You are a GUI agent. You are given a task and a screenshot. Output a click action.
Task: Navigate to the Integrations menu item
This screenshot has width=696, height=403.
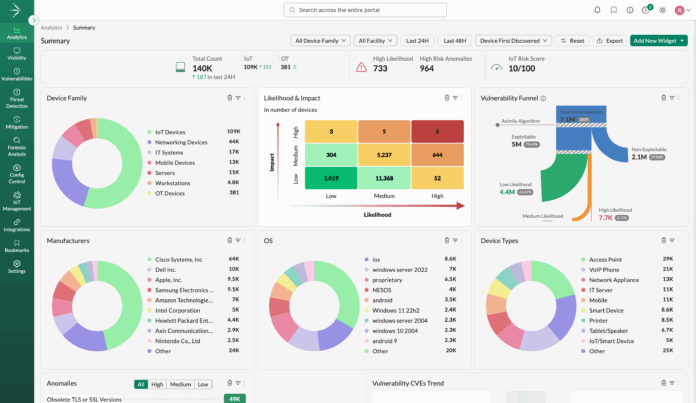click(x=16, y=226)
